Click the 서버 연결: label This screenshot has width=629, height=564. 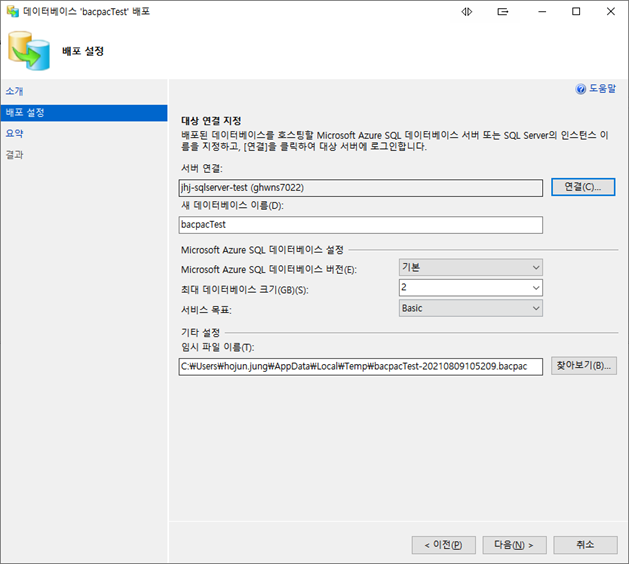pos(202,168)
